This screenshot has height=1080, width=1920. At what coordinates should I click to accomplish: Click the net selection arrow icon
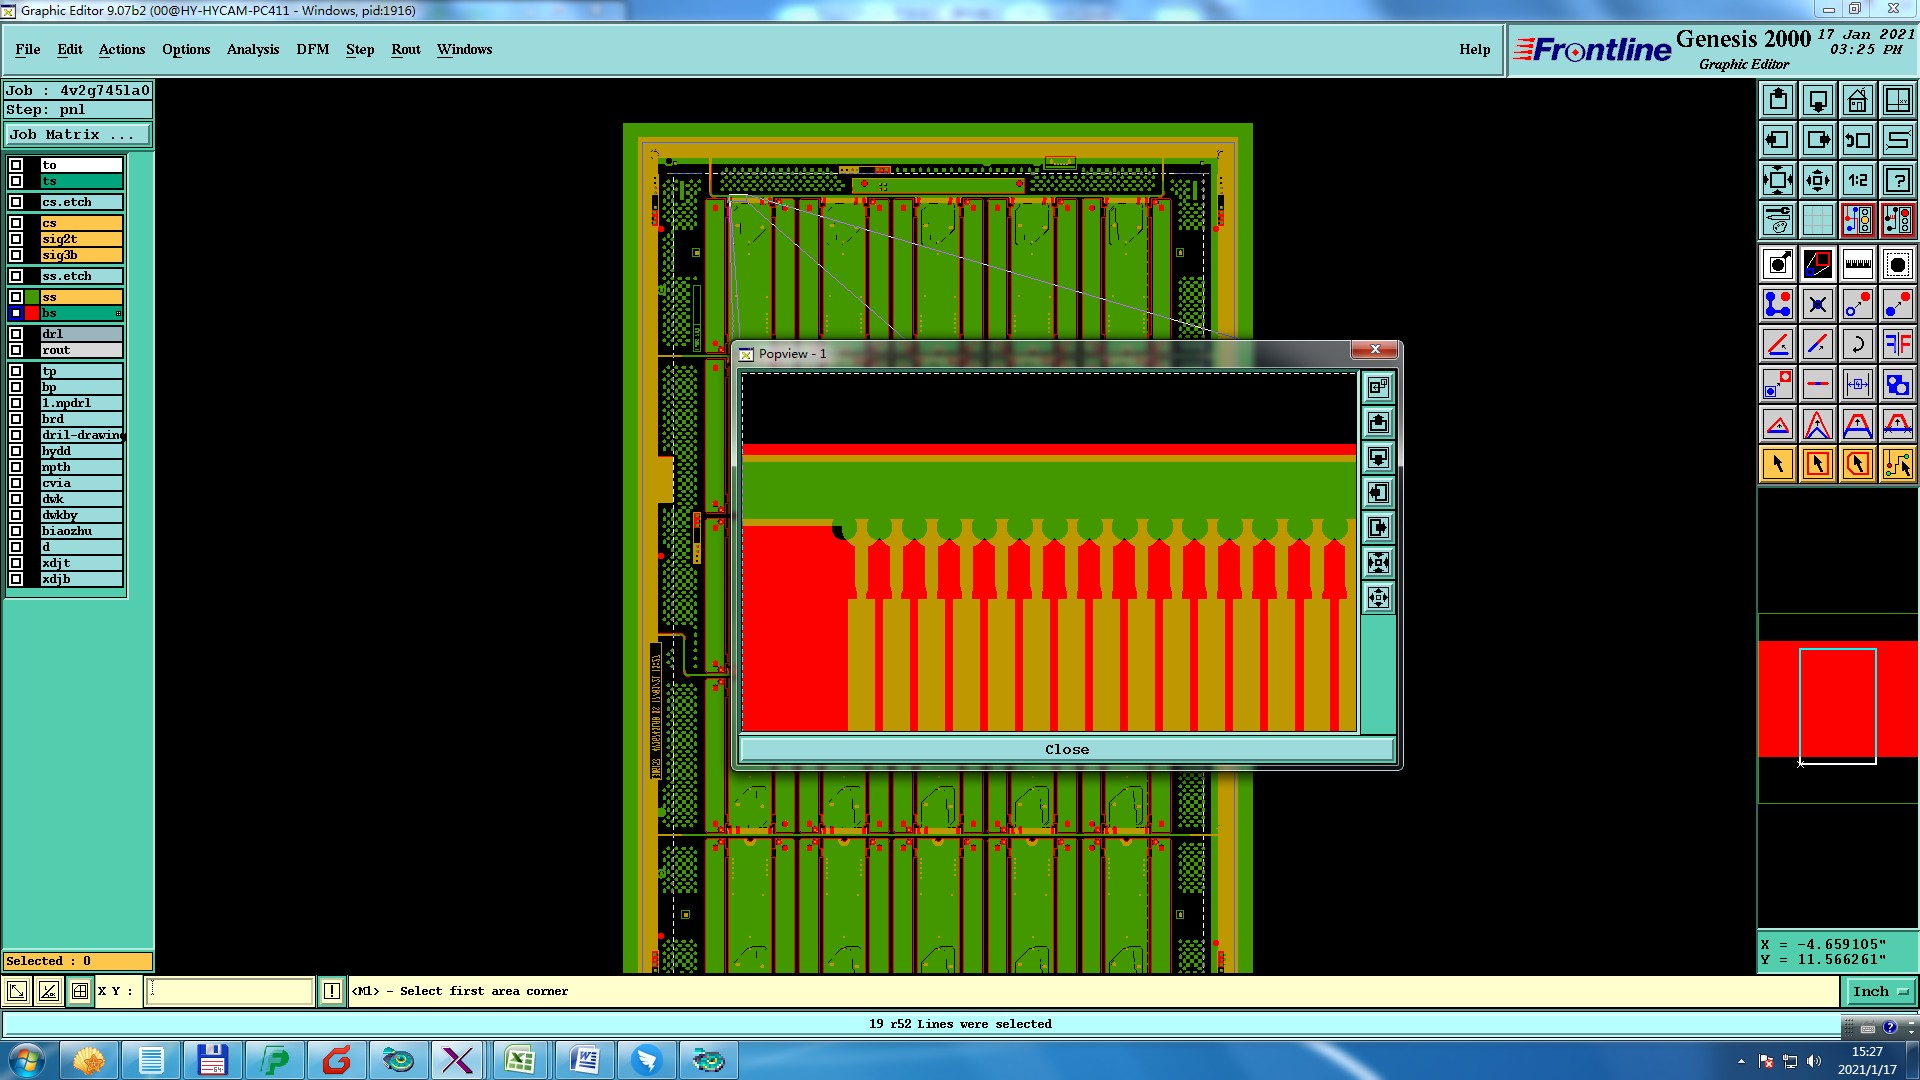click(1897, 464)
